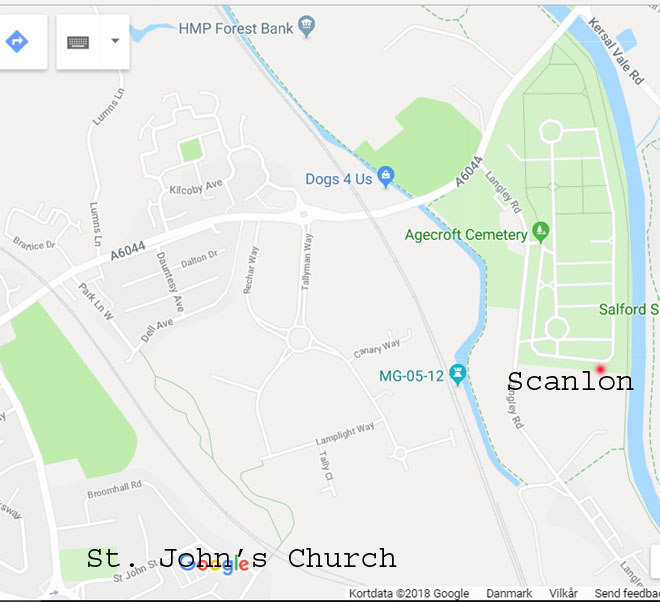The height and width of the screenshot is (602, 660).
Task: Click the MG-05-12 castle marker icon
Action: (458, 374)
